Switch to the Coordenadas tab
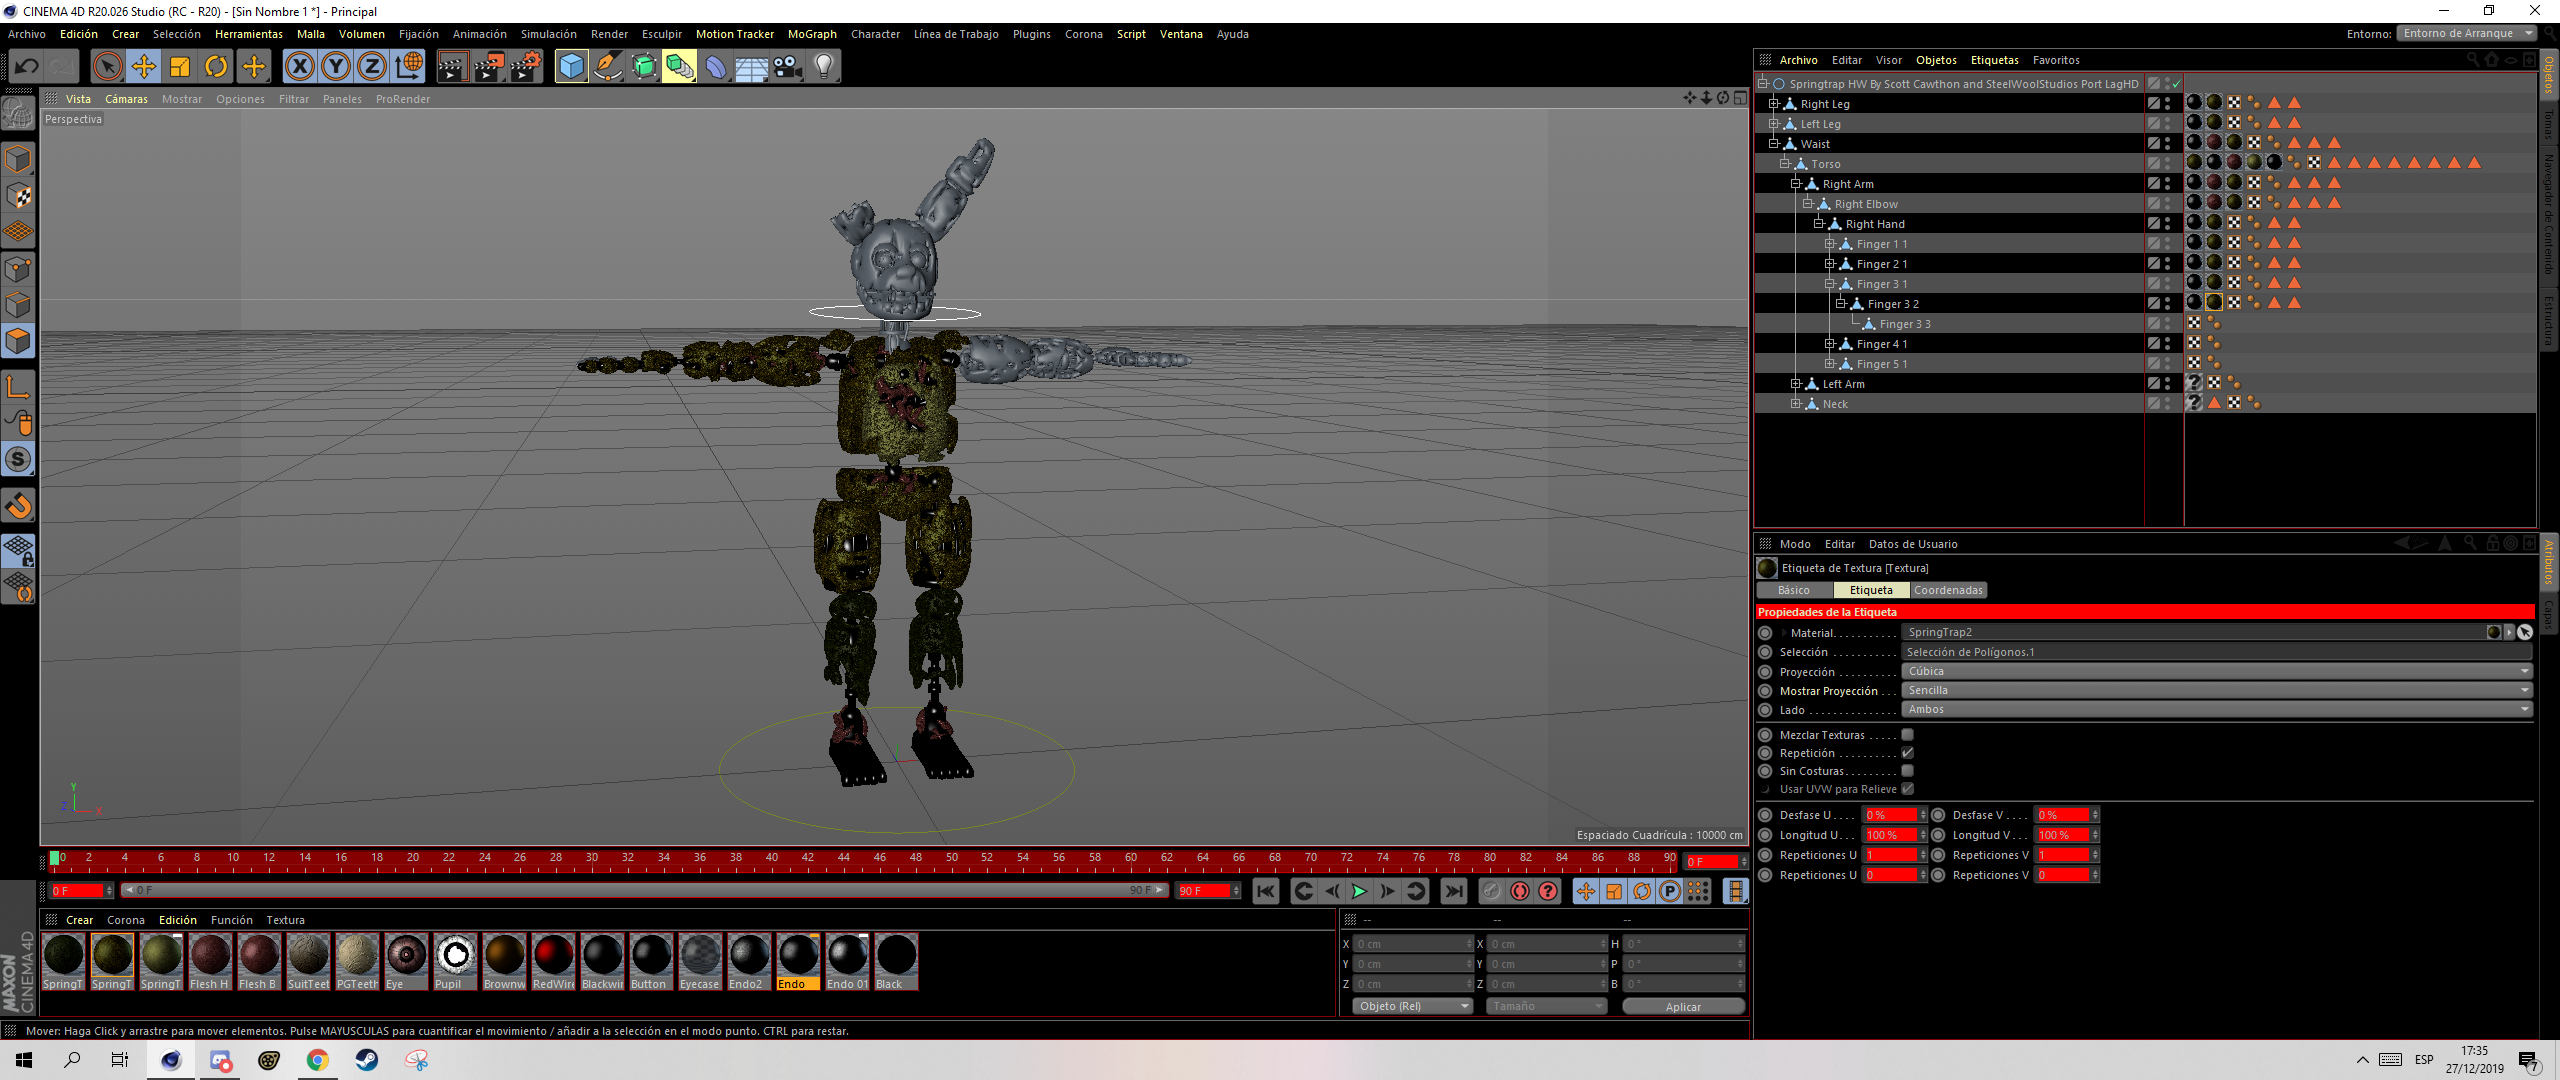 [x=1948, y=590]
